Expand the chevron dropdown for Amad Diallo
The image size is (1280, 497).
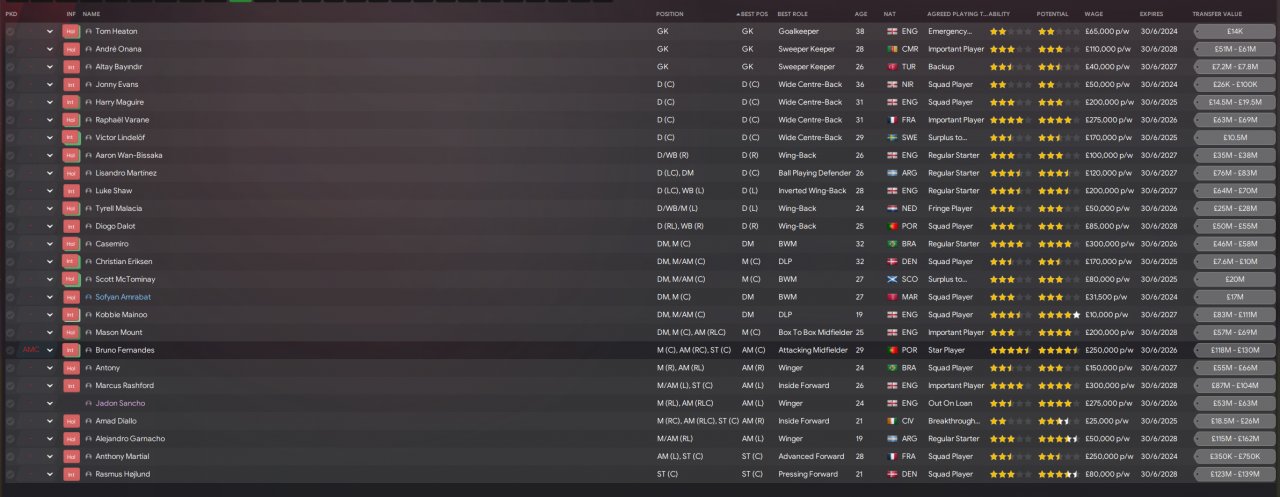coord(49,421)
